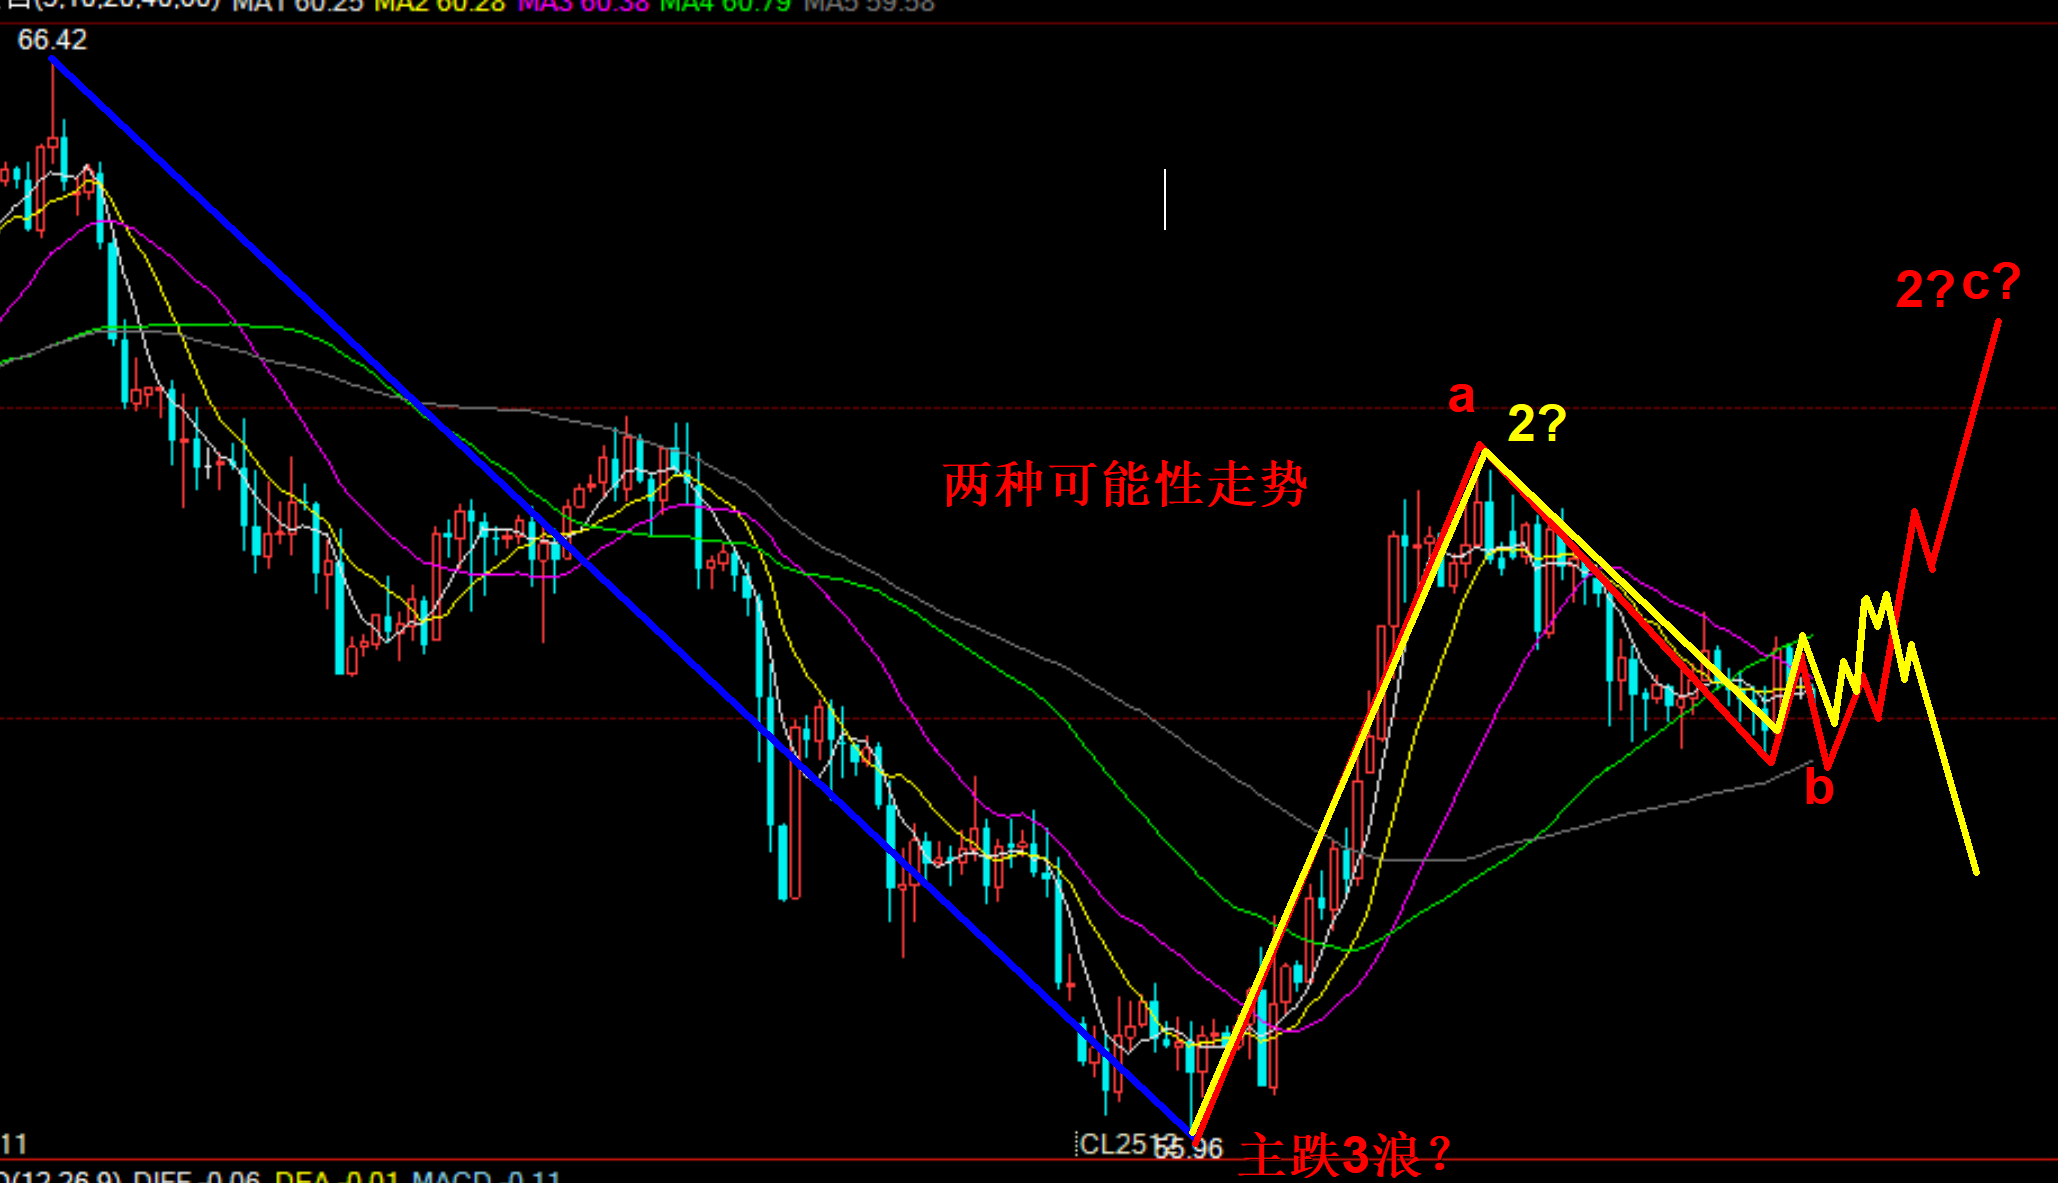This screenshot has width=2058, height=1183.
Task: Click the CL25 contract code label
Action: pos(1115,1144)
